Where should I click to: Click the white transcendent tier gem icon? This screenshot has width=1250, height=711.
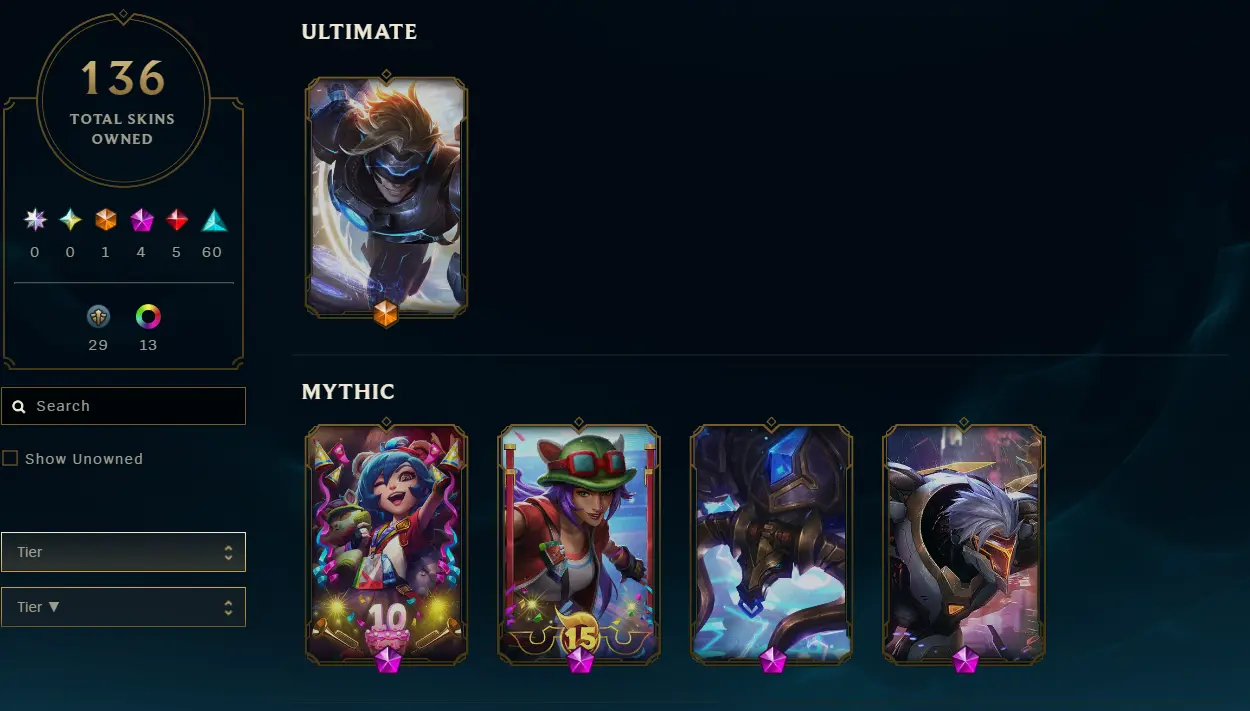click(x=35, y=220)
